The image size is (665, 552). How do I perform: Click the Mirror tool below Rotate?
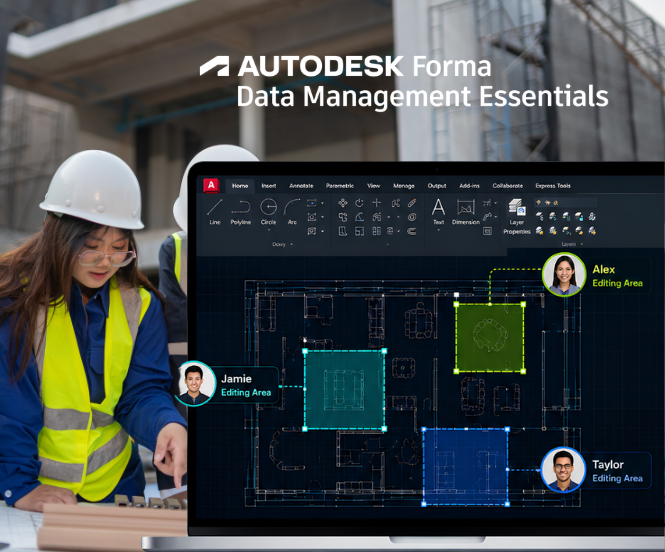pyautogui.click(x=359, y=217)
